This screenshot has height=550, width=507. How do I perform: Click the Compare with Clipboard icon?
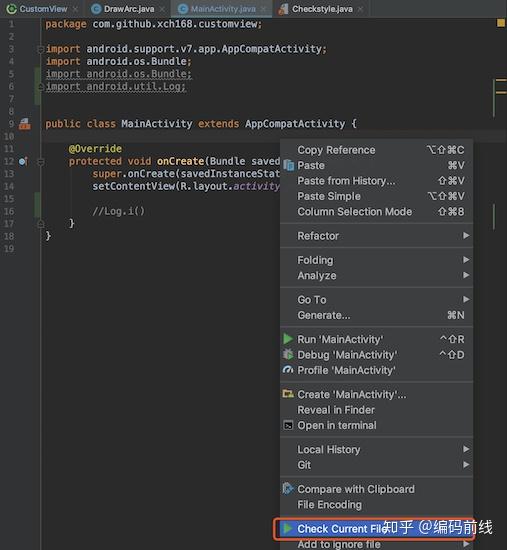click(288, 489)
